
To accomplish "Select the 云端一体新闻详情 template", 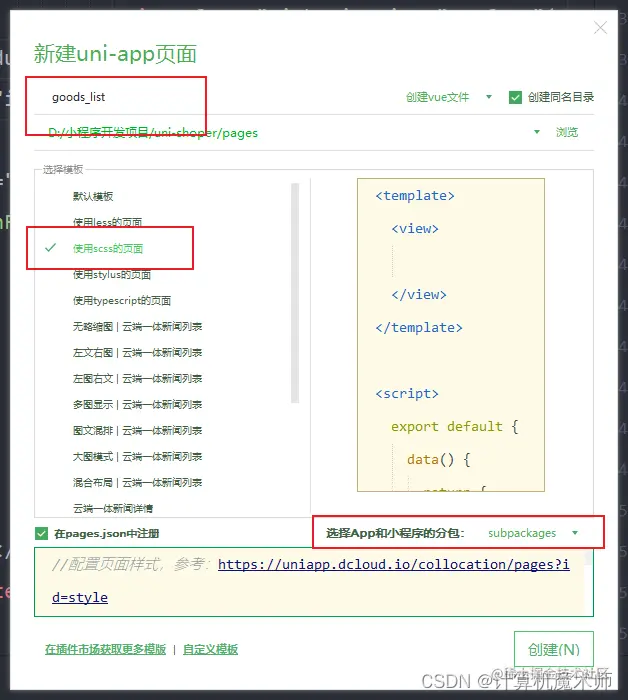I will (x=112, y=508).
